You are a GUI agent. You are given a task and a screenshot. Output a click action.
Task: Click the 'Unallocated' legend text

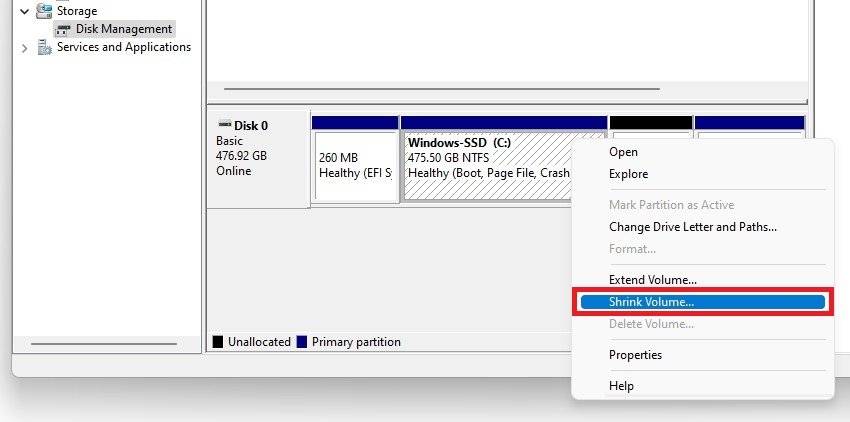pyautogui.click(x=259, y=342)
